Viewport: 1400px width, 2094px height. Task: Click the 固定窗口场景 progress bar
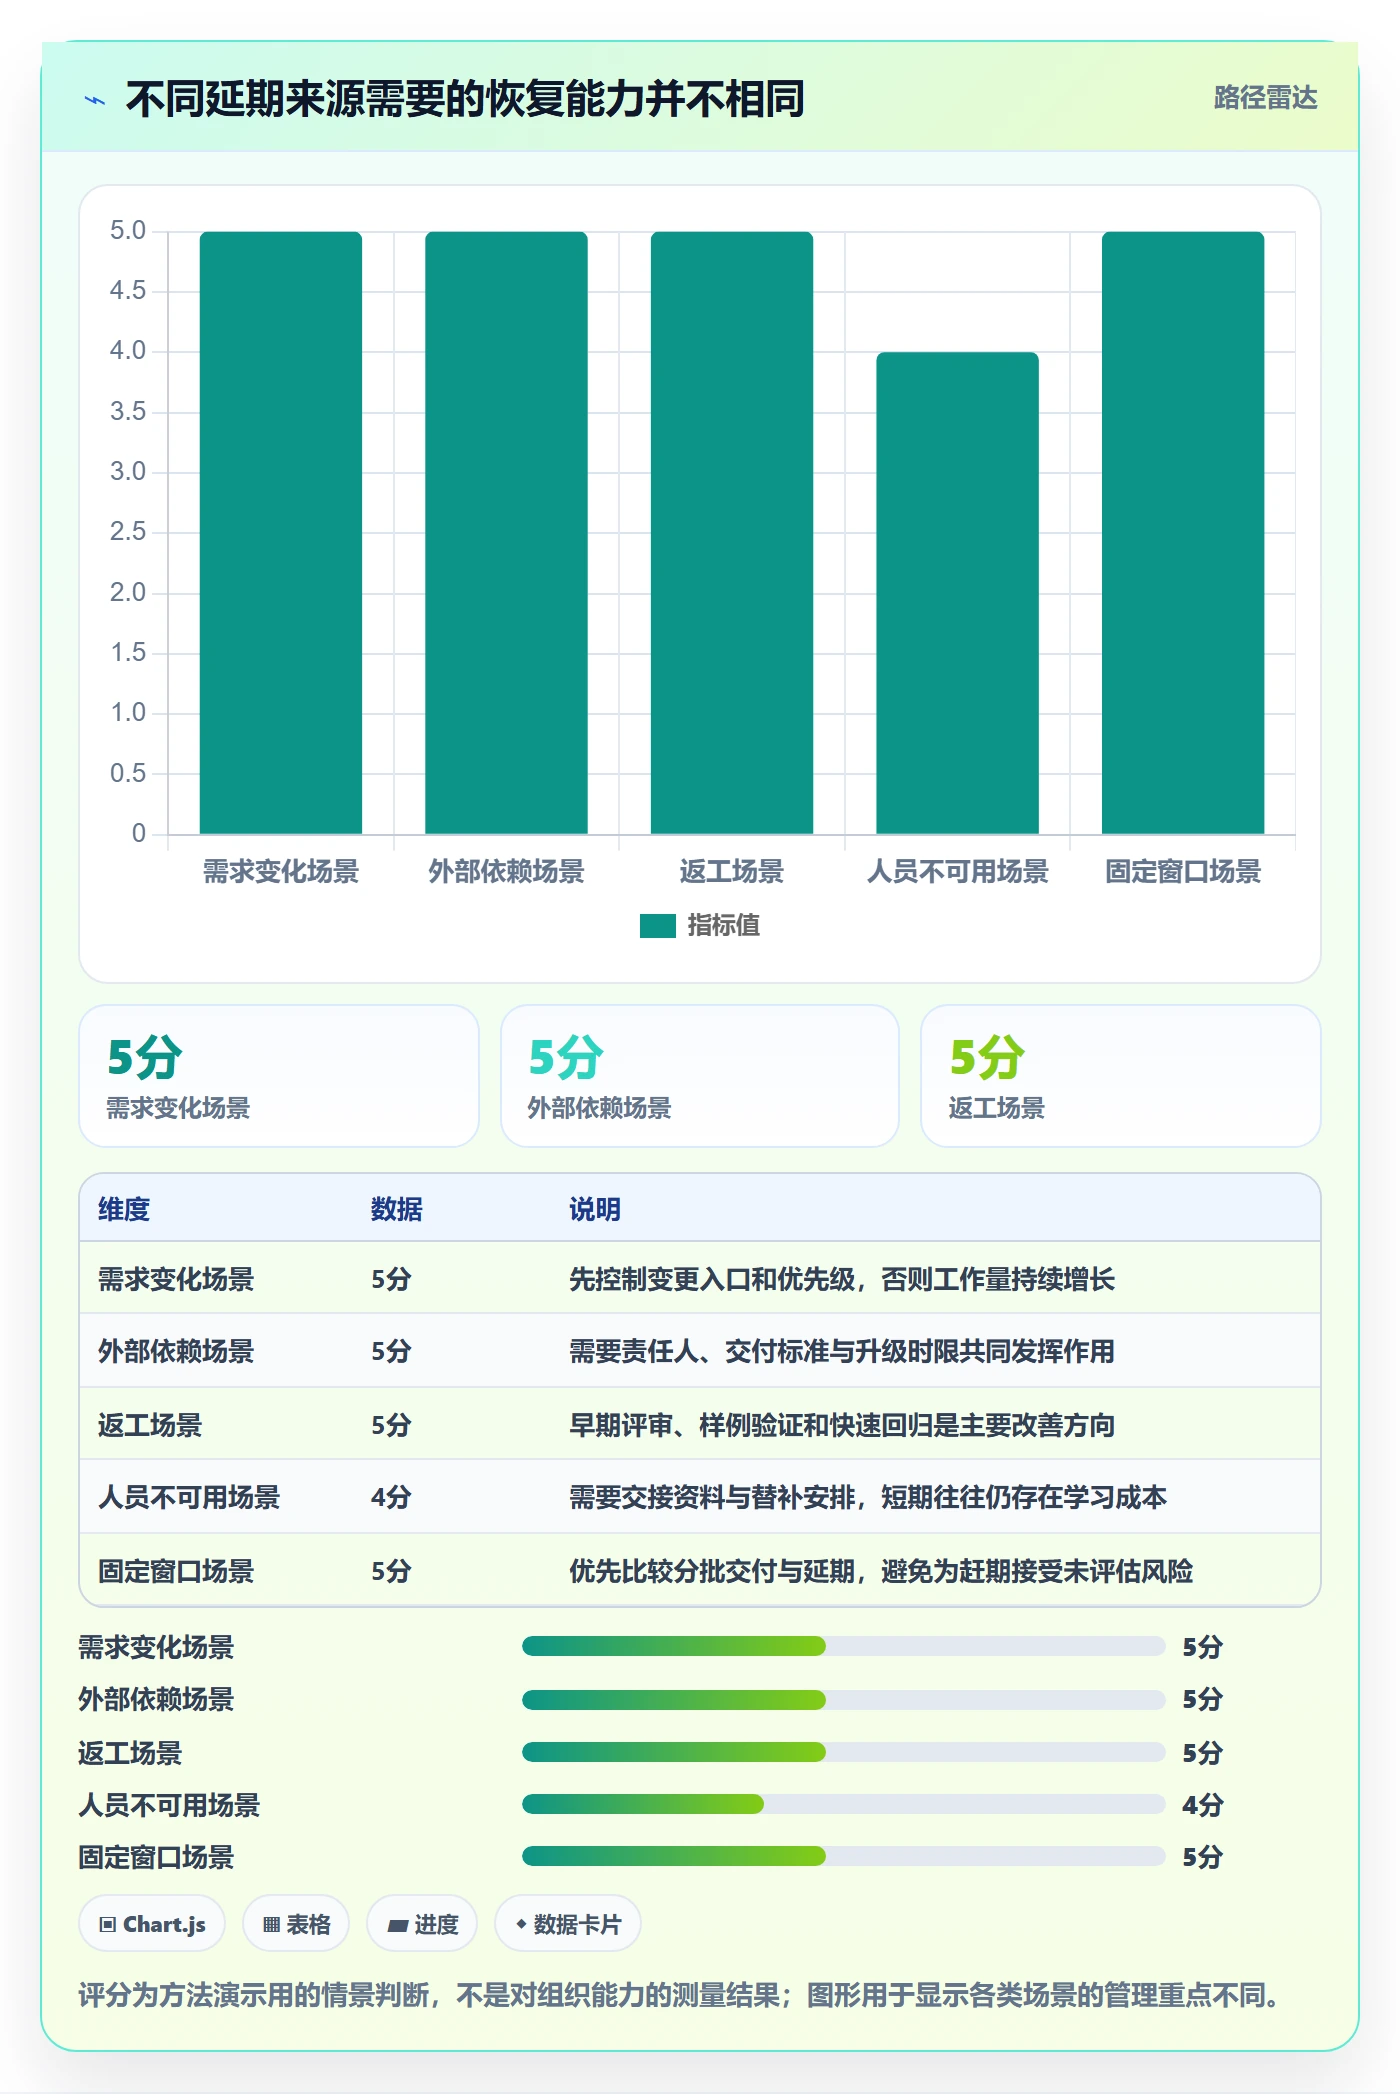click(843, 1856)
